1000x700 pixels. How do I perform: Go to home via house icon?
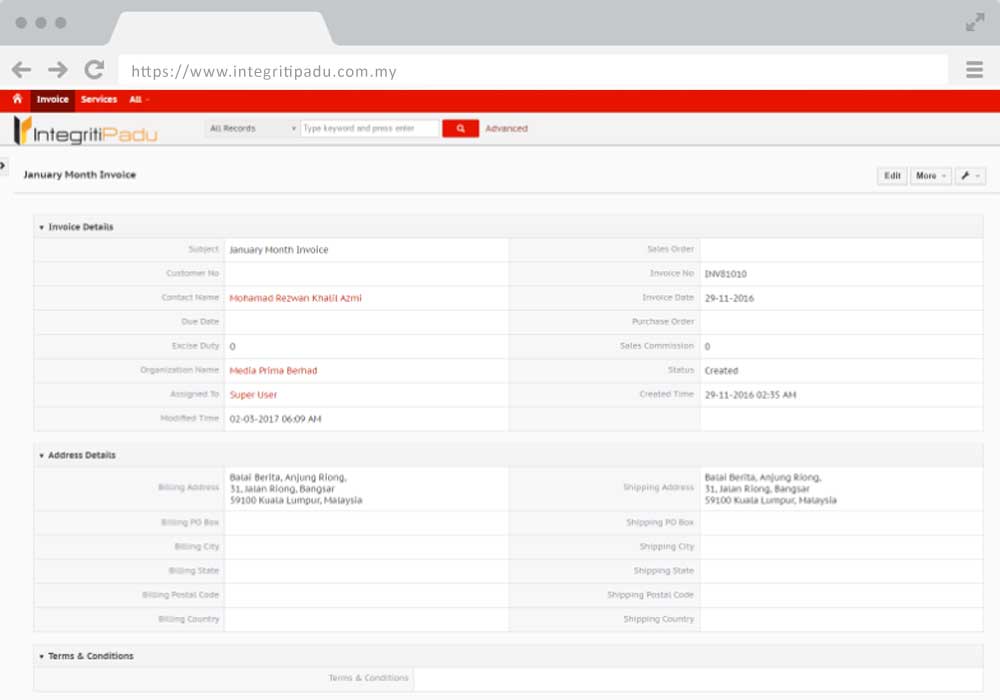point(17,99)
